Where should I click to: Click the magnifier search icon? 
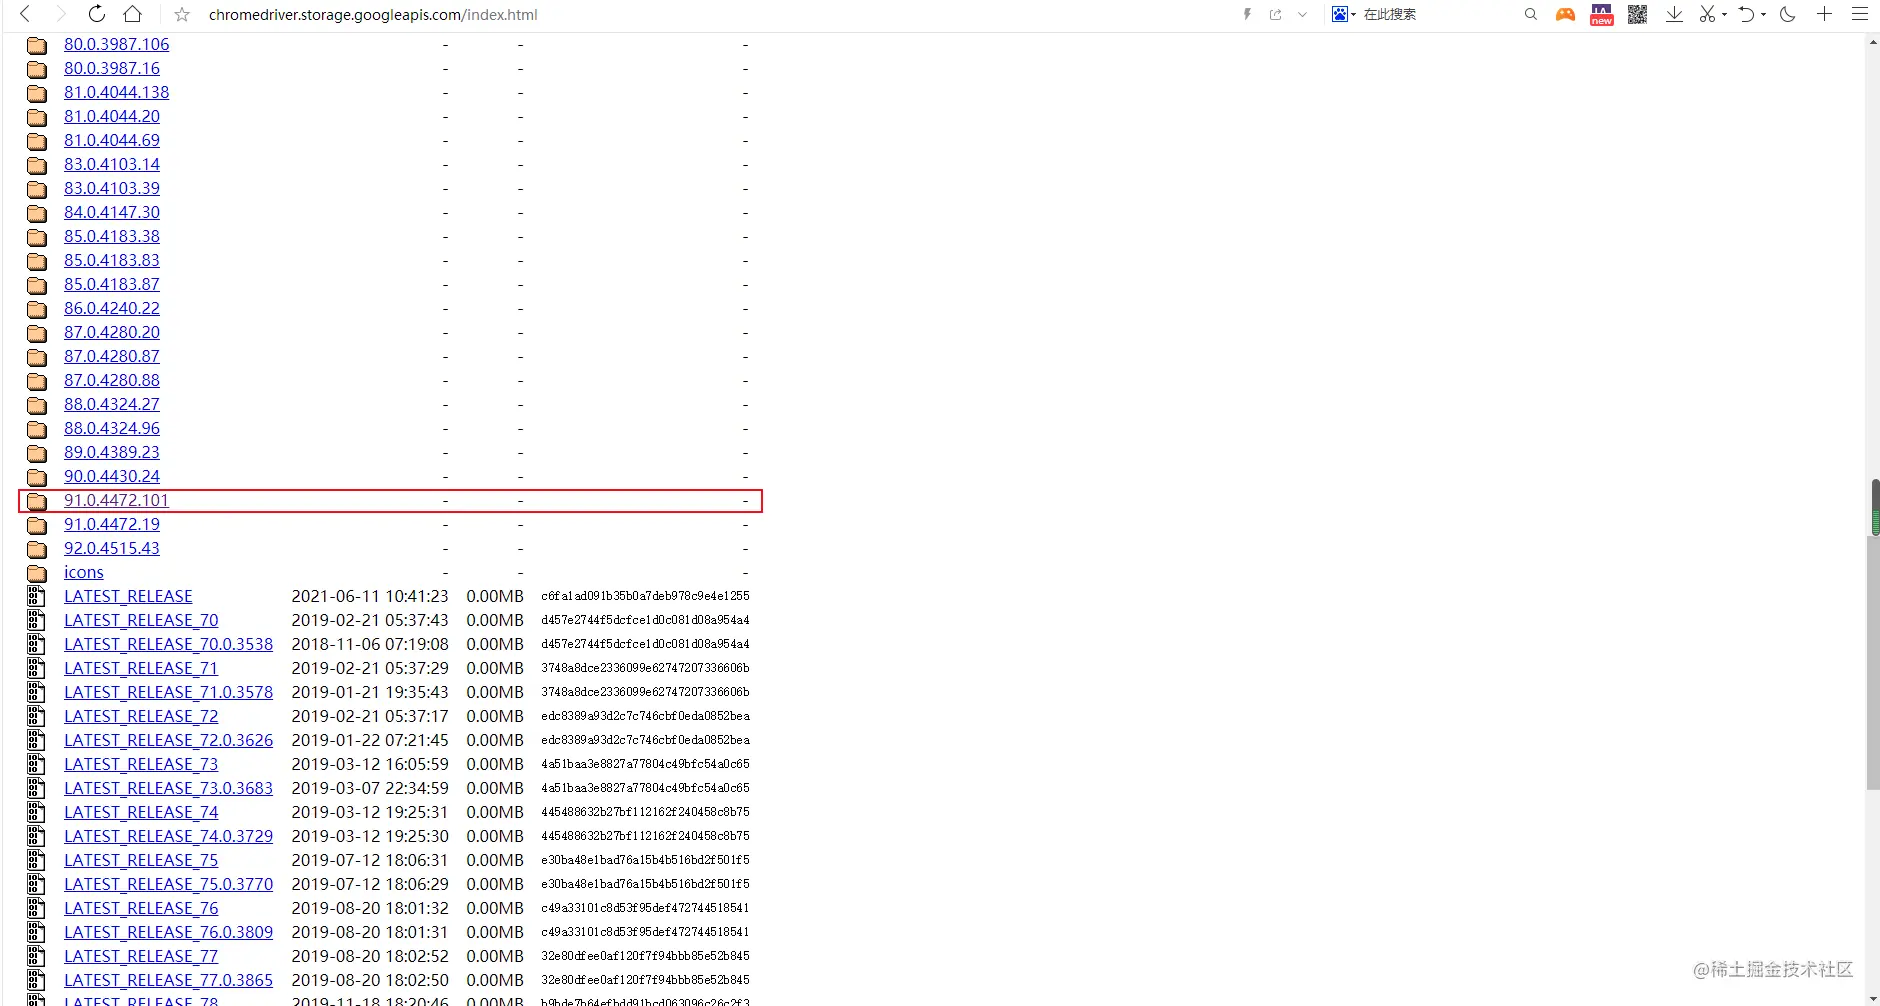click(x=1530, y=14)
